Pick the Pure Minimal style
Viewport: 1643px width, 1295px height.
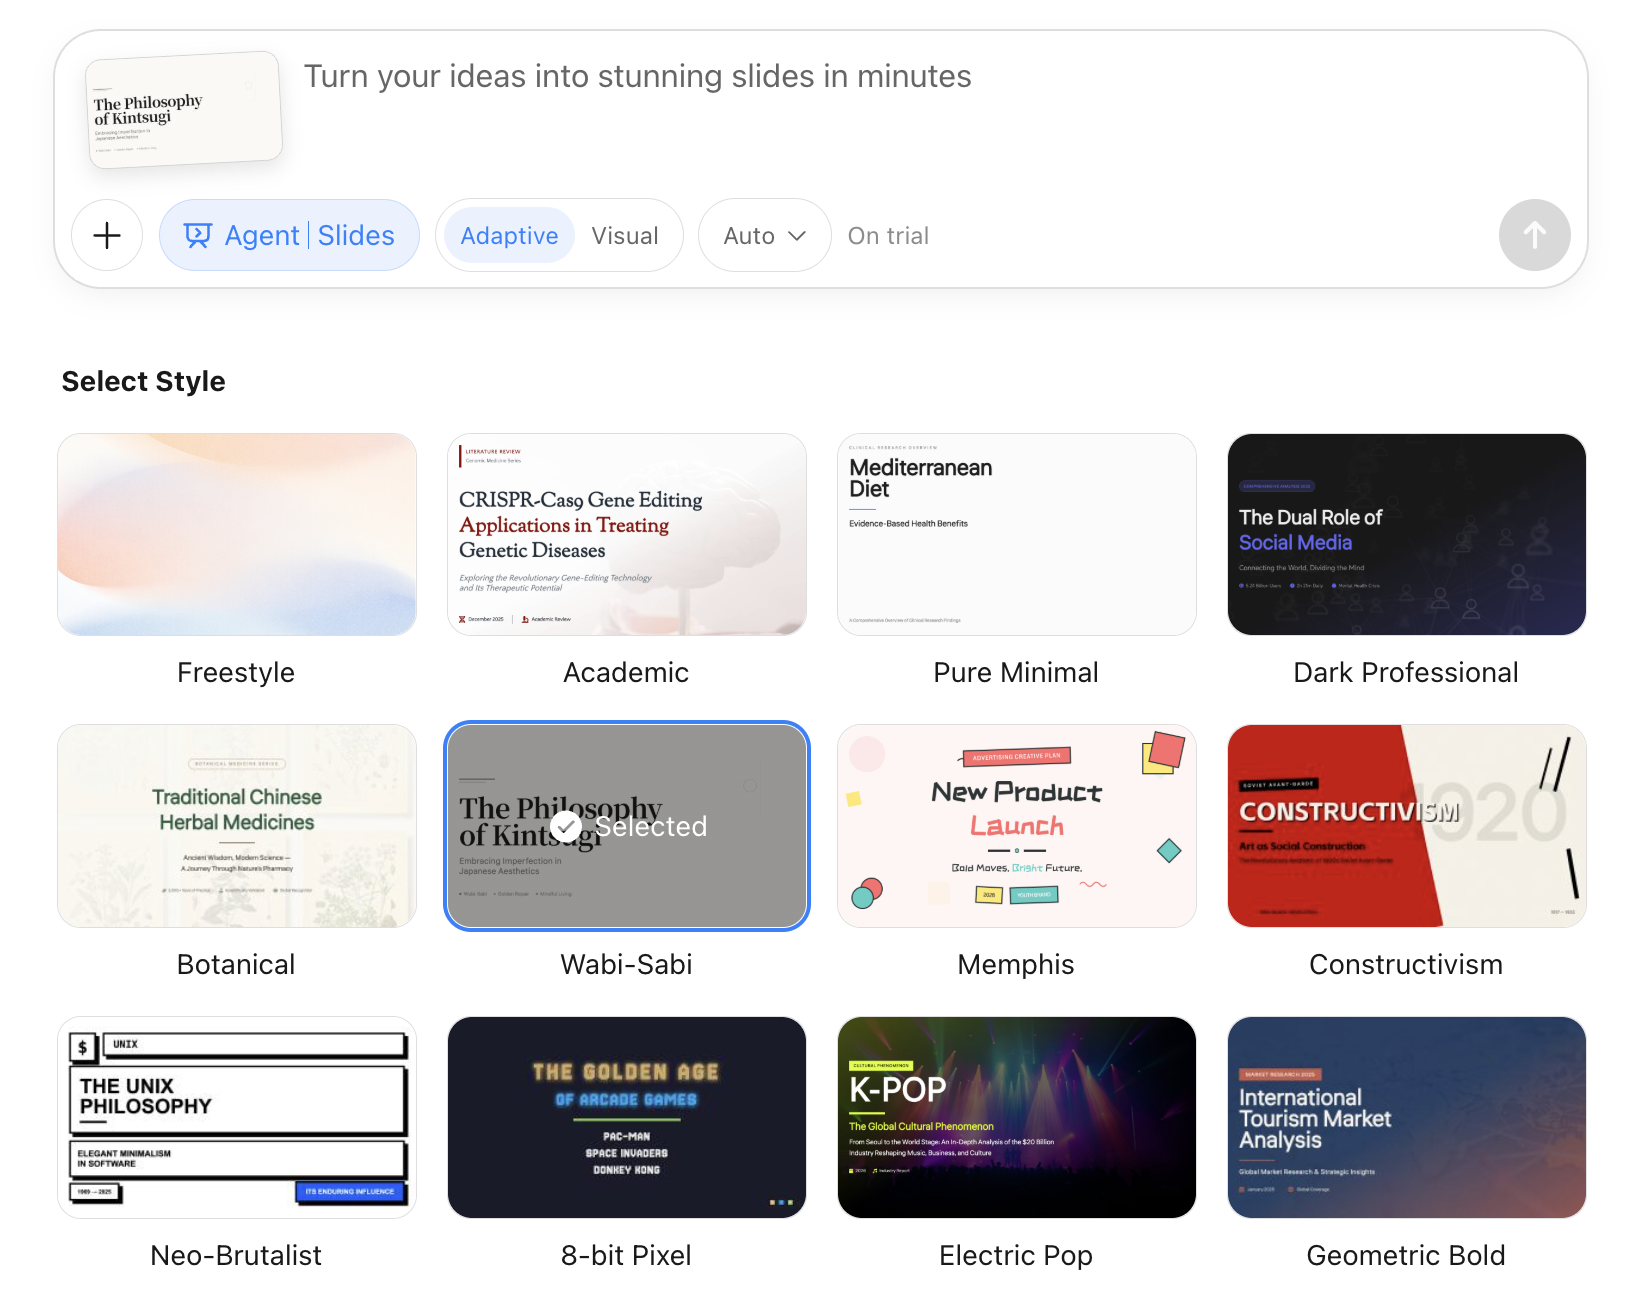pos(1016,535)
